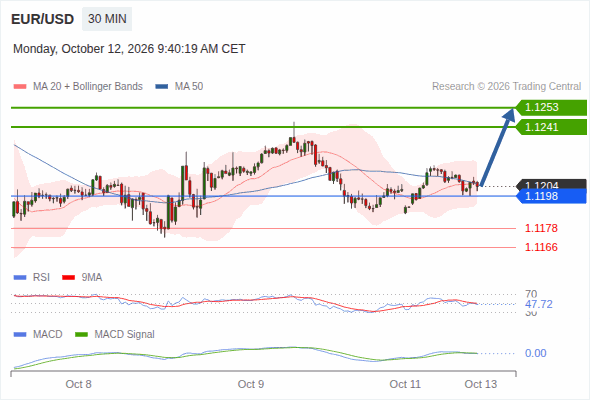Click the Oct 13 axis label
Screen dimensions: 590x400
click(481, 384)
